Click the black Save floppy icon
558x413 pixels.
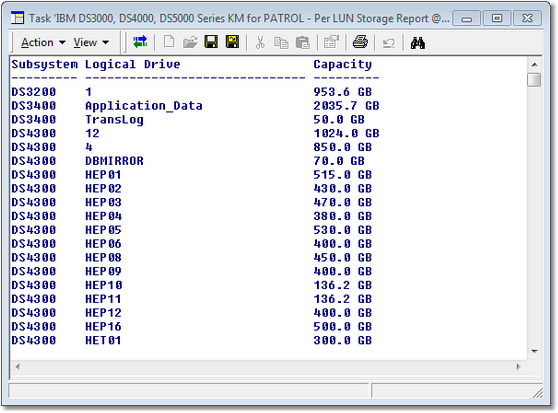(x=211, y=42)
